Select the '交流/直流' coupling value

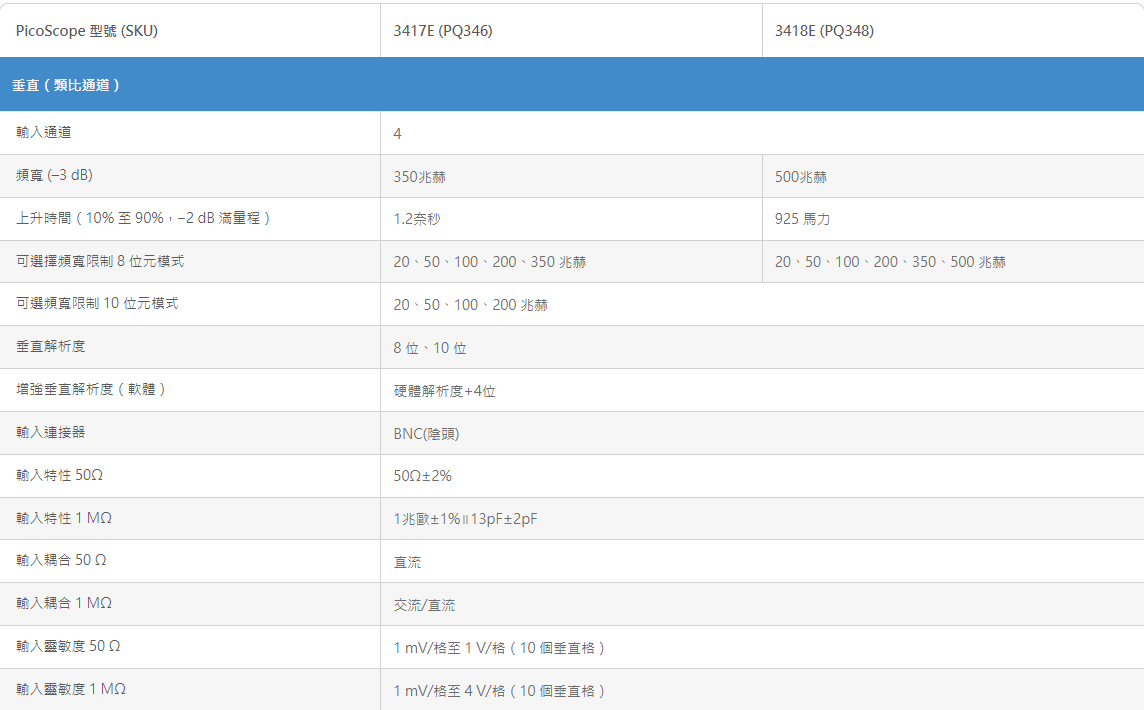point(424,605)
